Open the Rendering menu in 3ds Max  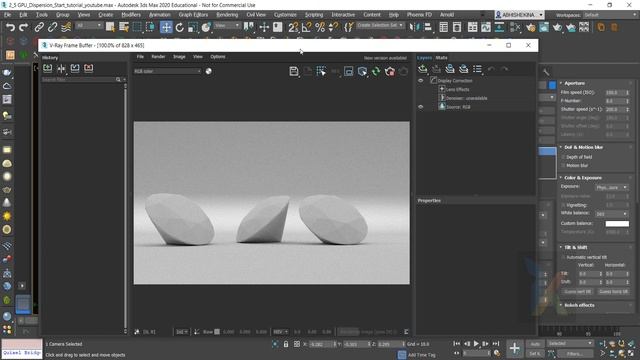(x=227, y=15)
